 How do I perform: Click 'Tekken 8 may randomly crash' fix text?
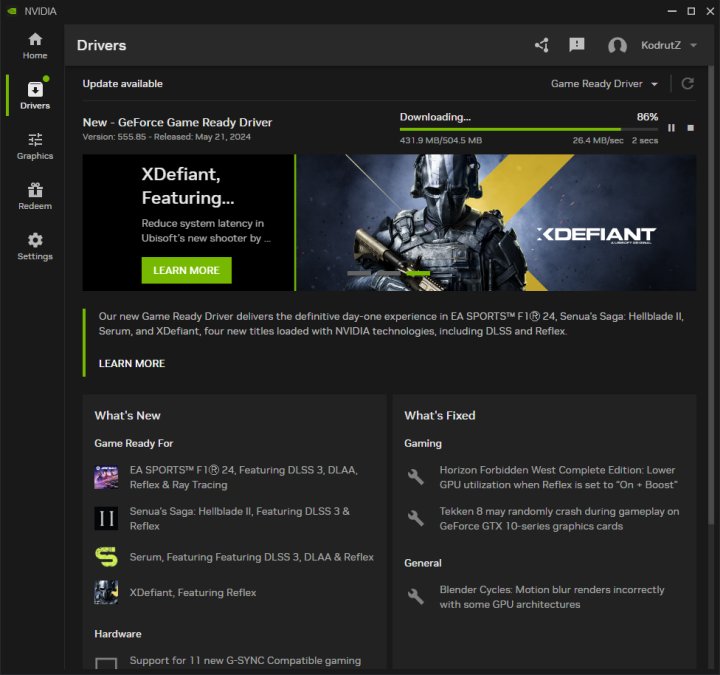point(559,518)
